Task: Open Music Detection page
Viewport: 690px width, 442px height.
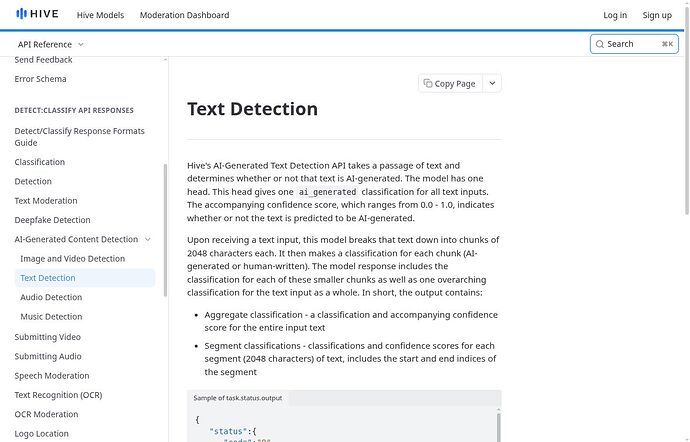Action: 51,317
